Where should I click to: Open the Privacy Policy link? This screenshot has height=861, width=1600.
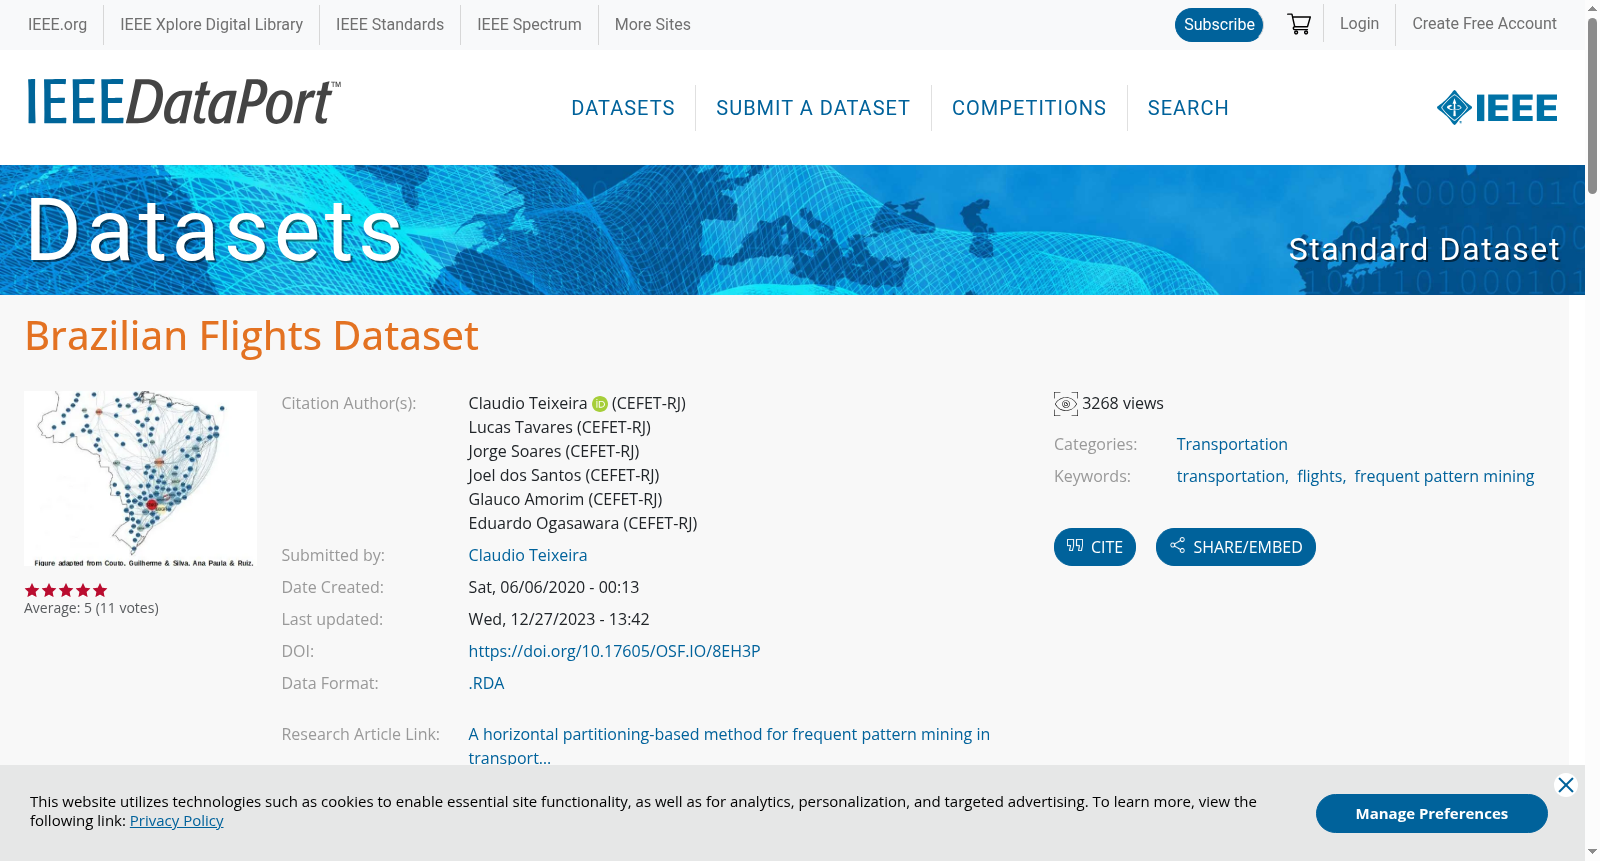pos(176,821)
